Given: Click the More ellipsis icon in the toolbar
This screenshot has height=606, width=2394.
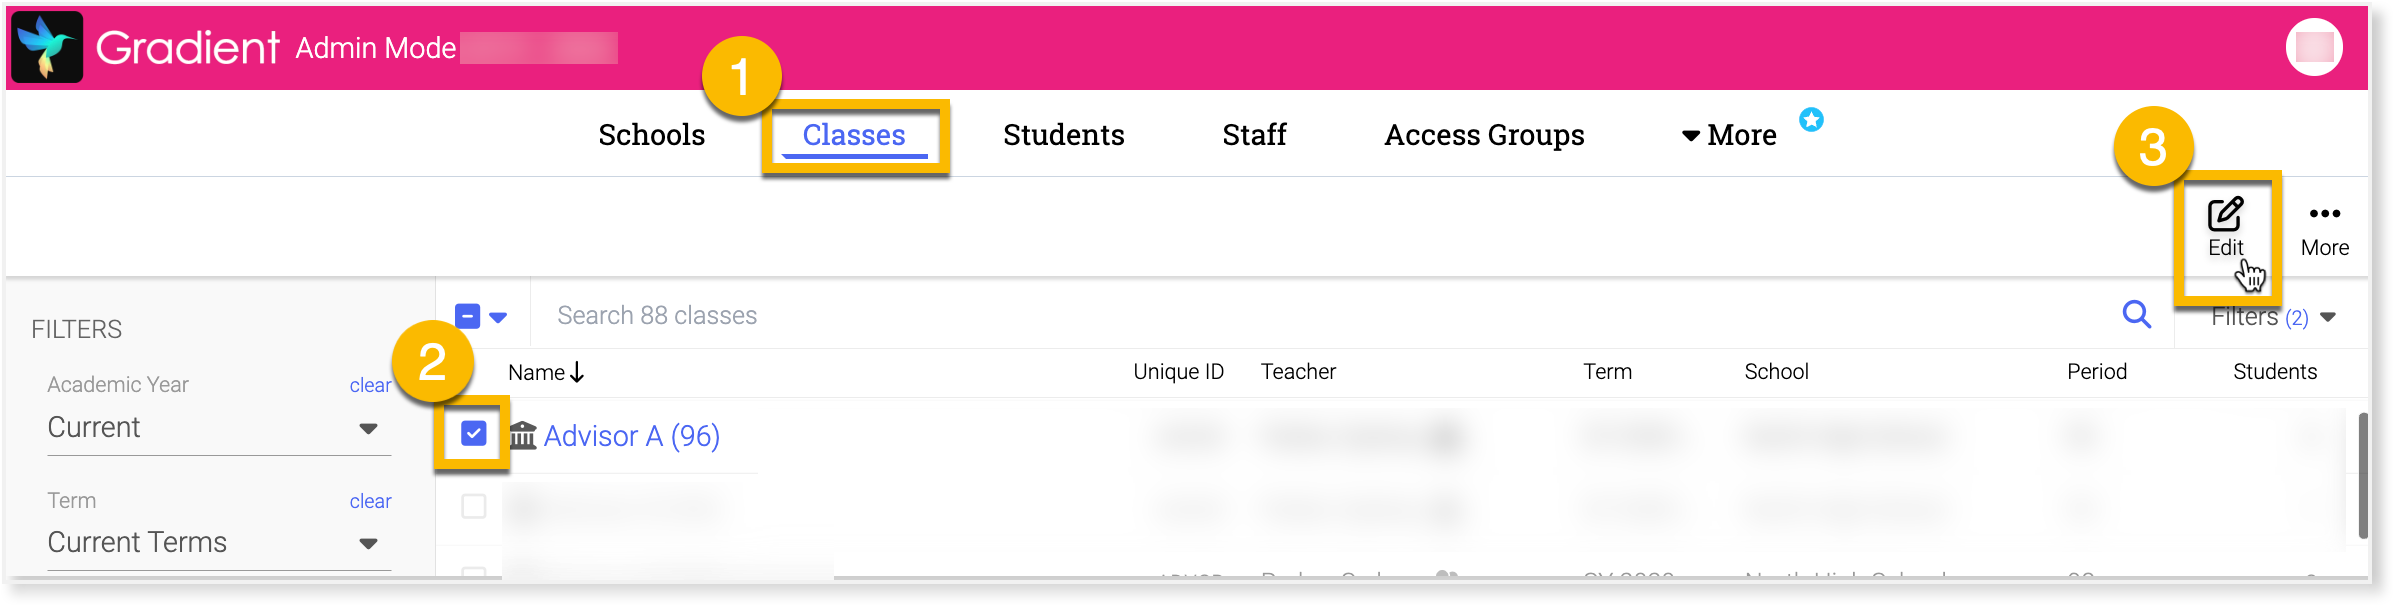Looking at the screenshot, I should pos(2326,212).
